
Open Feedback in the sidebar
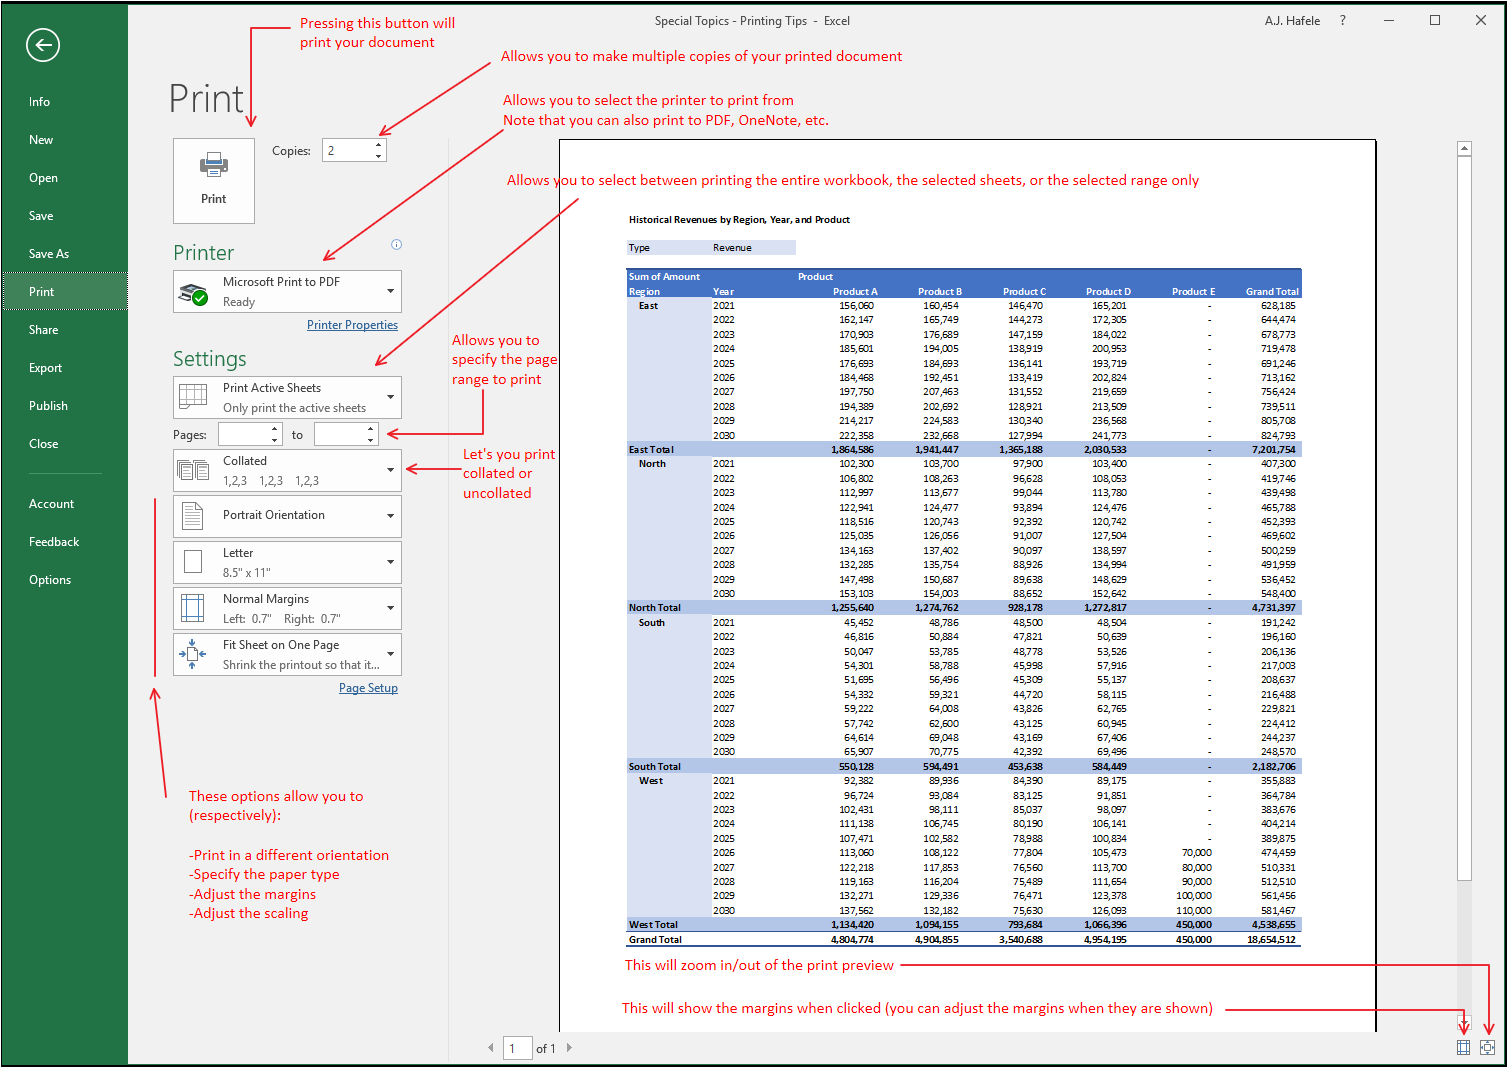click(x=65, y=542)
